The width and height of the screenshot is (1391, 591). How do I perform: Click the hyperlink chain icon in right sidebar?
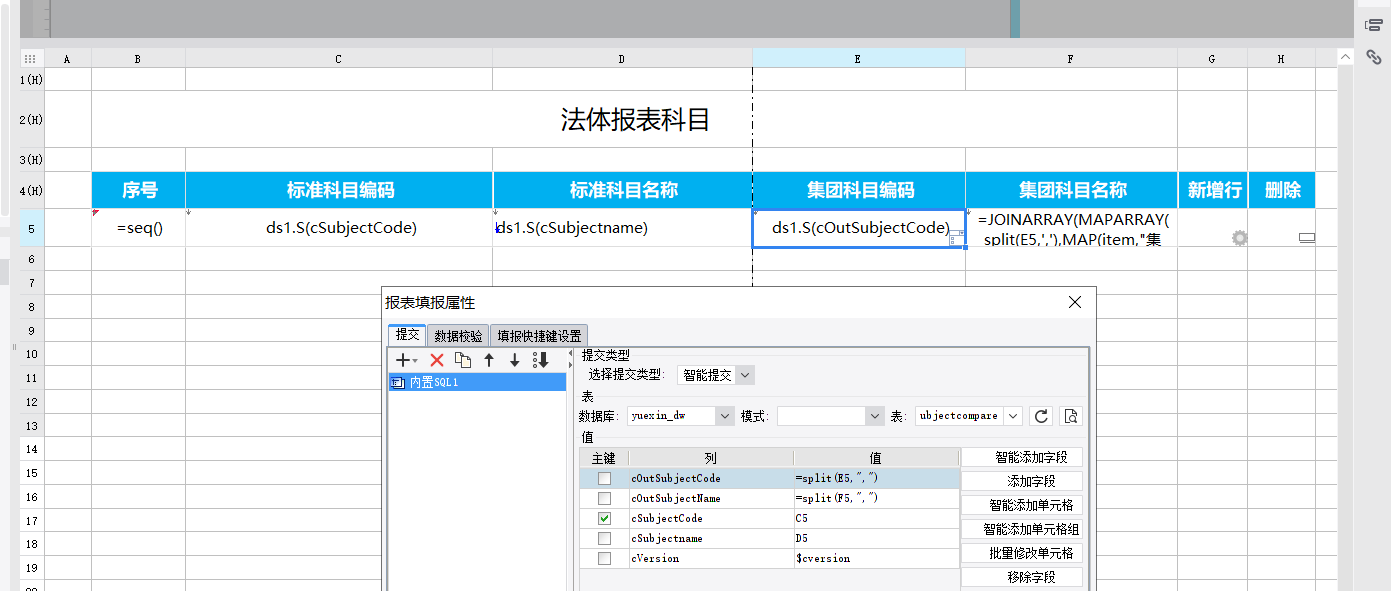(1374, 57)
